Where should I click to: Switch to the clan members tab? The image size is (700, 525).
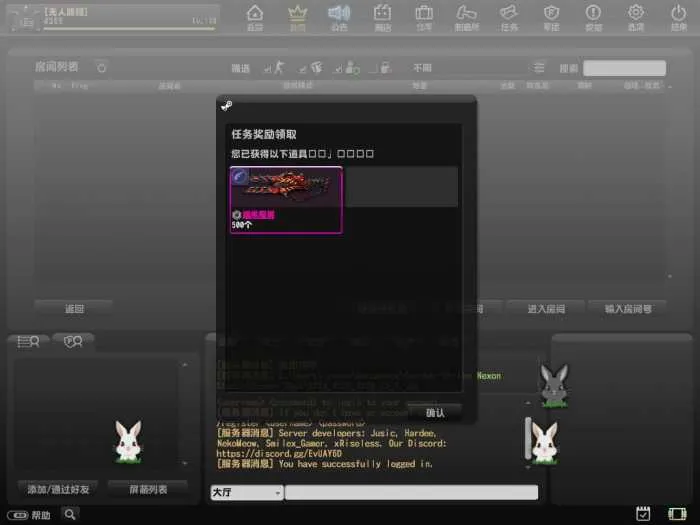tap(73, 342)
